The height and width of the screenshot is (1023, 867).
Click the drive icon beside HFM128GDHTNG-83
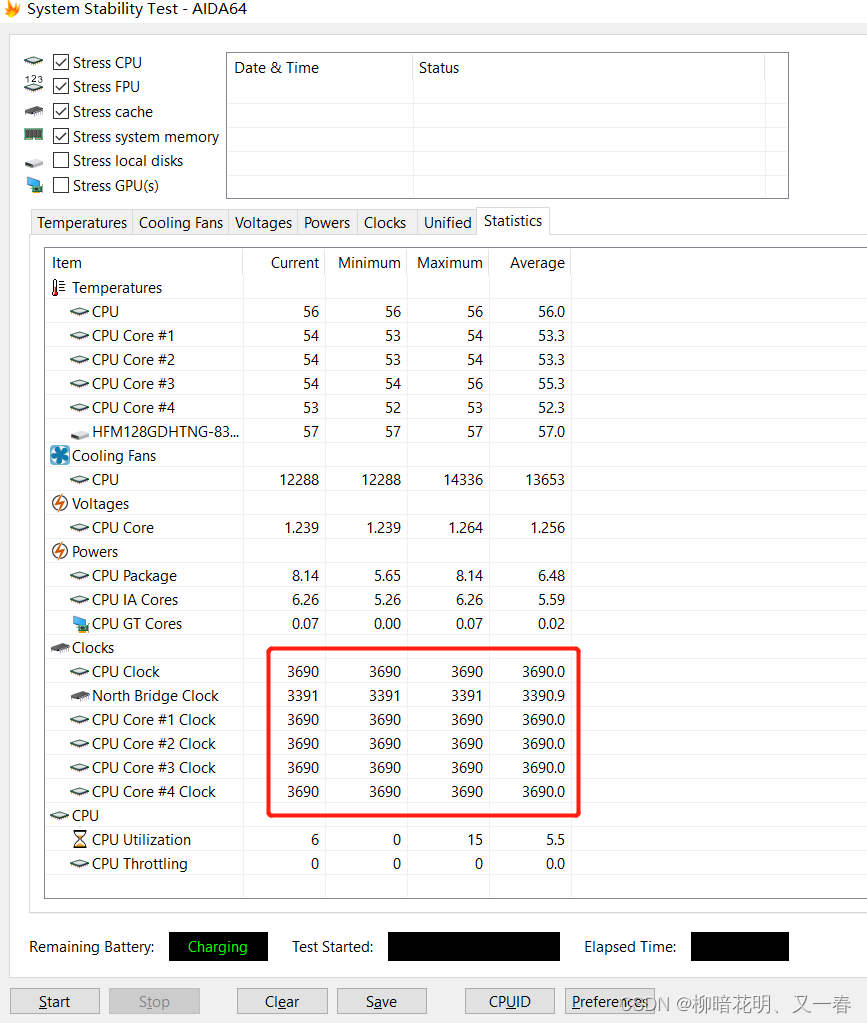pos(80,434)
